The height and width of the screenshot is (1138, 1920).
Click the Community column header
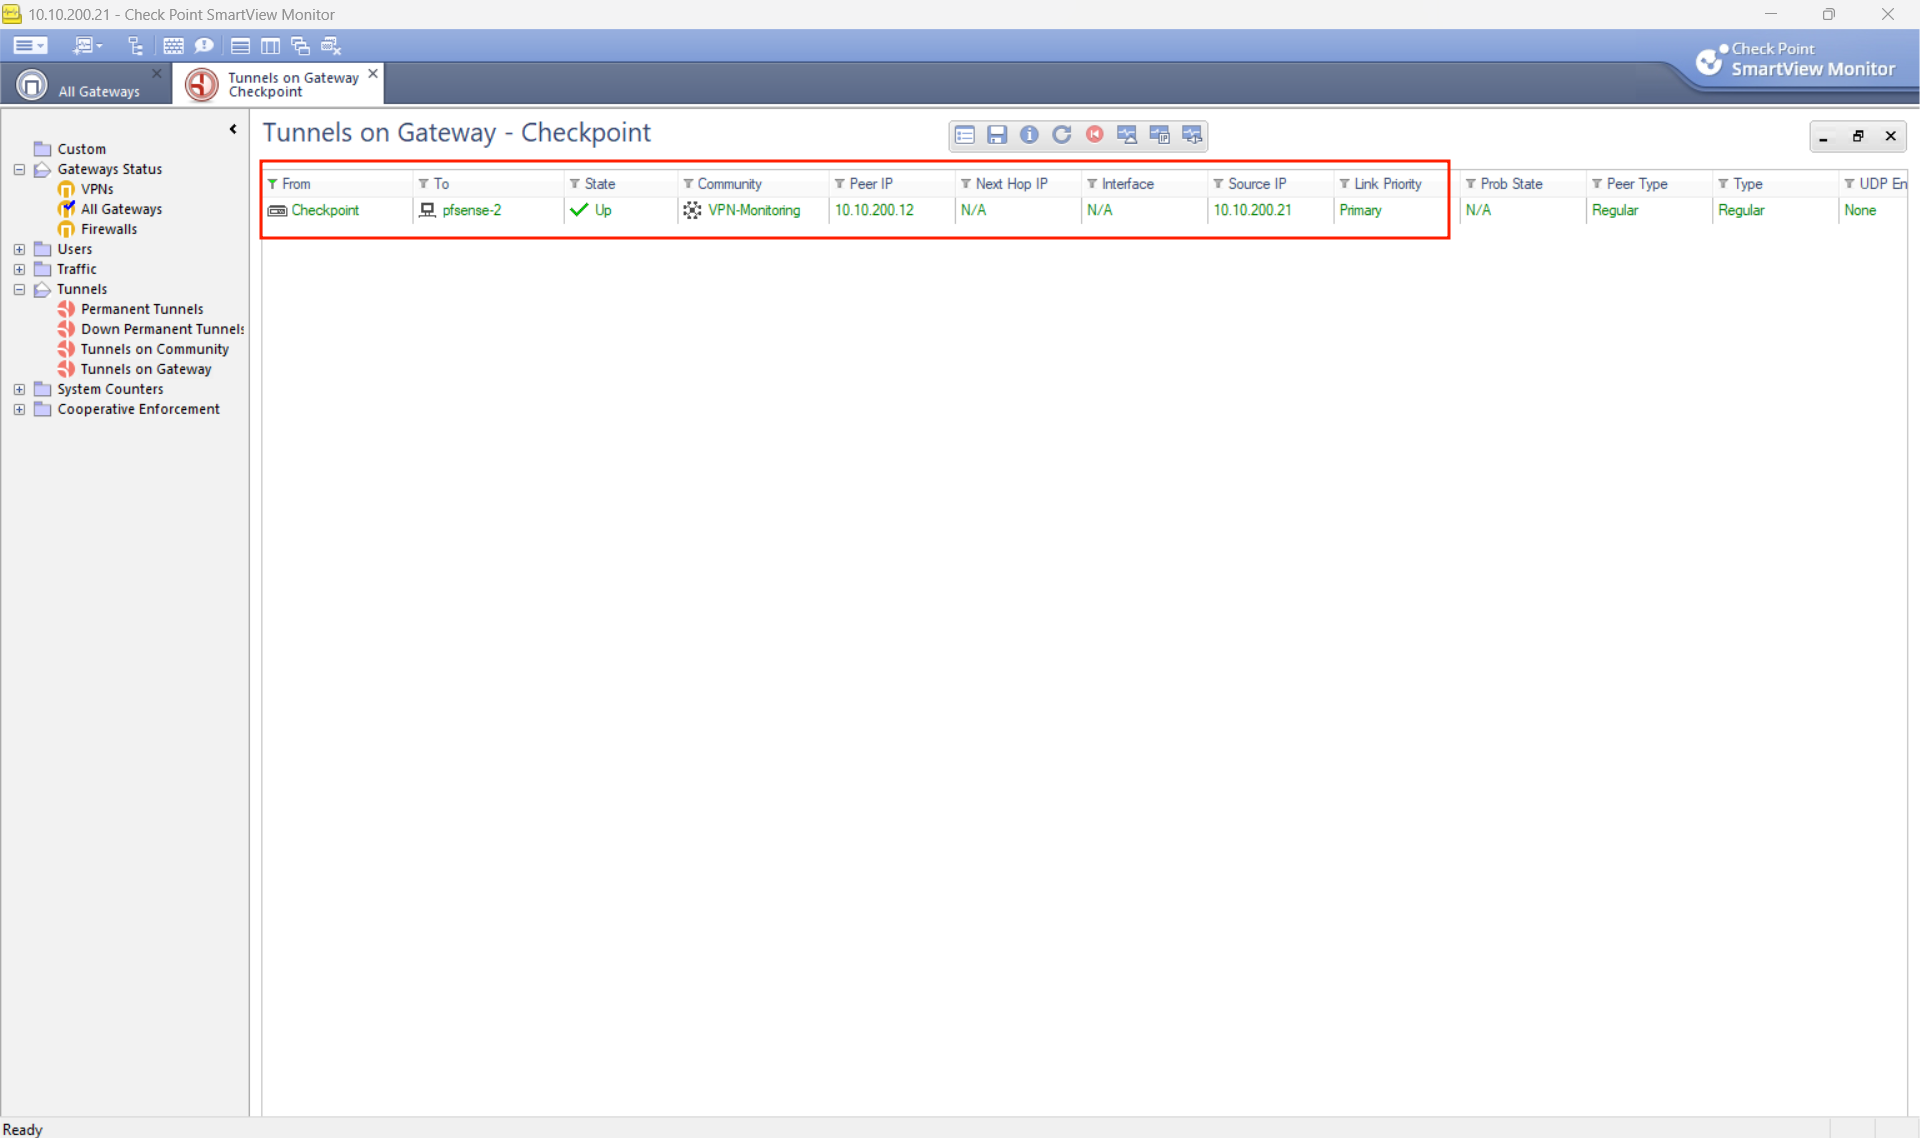tap(753, 184)
